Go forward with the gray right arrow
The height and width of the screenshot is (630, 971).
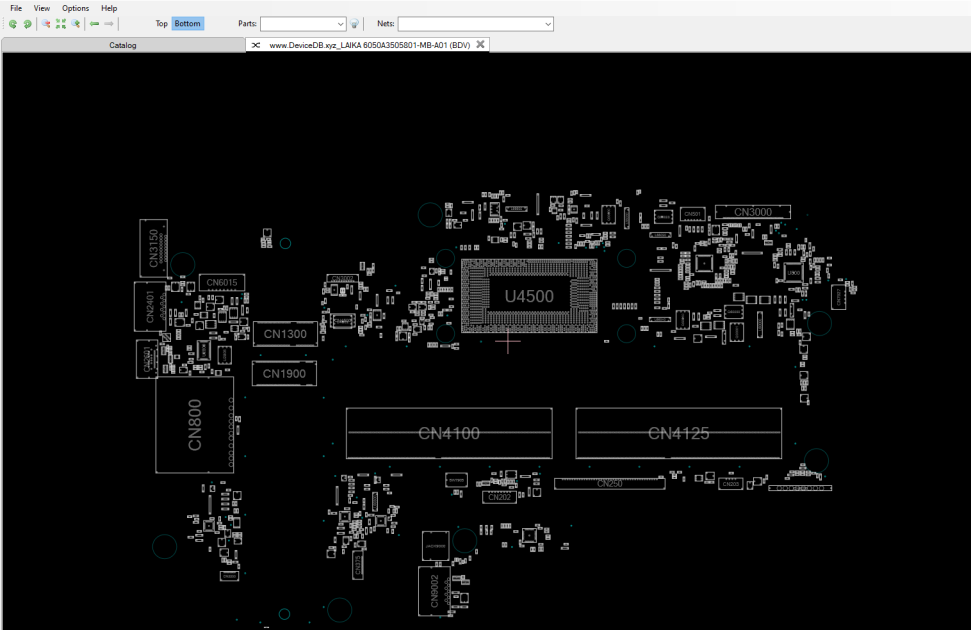[x=109, y=24]
